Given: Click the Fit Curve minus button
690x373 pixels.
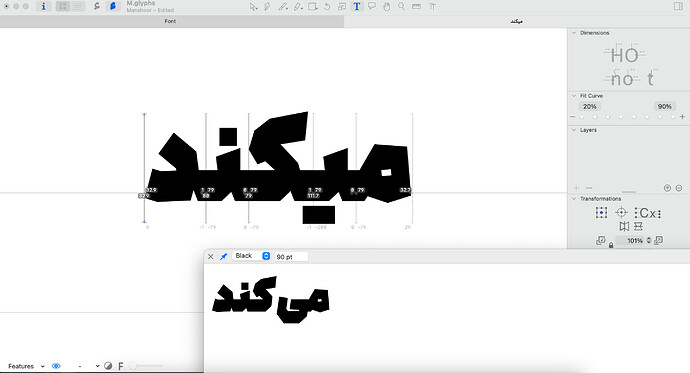Looking at the screenshot, I should pos(573,117).
